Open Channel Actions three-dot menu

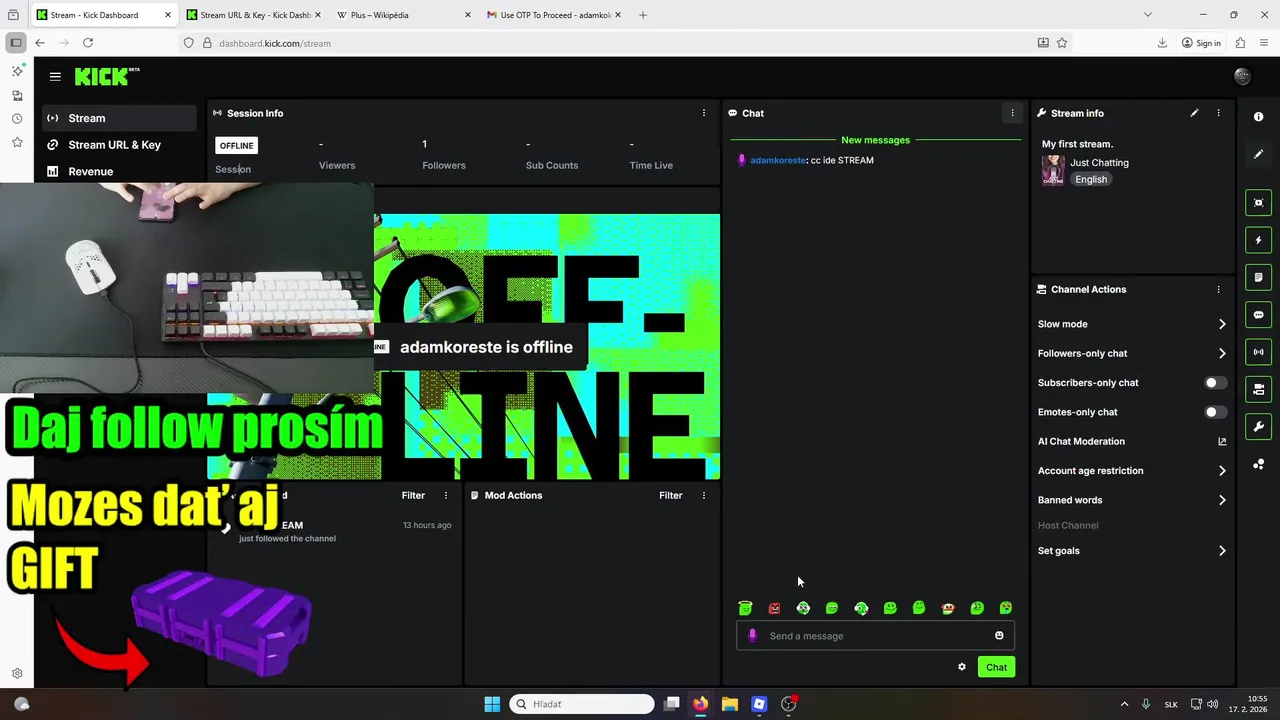[x=1218, y=289]
